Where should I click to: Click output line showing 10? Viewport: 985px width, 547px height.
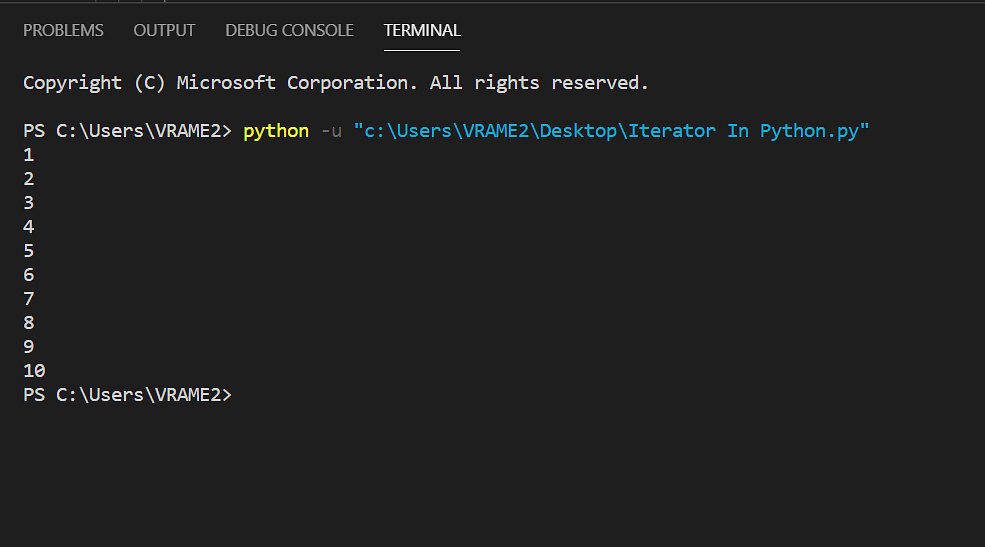tap(34, 371)
